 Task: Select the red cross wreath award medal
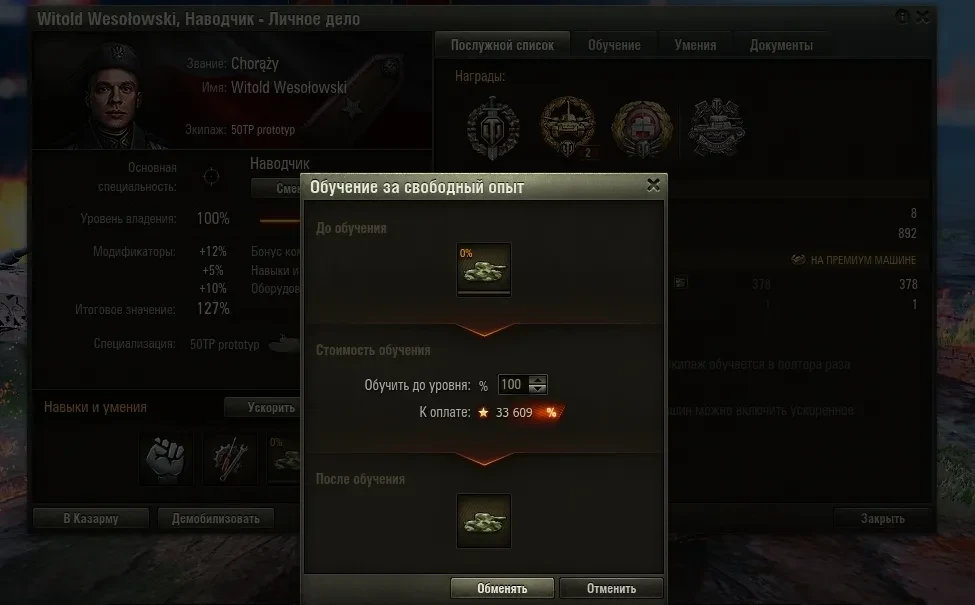(642, 129)
